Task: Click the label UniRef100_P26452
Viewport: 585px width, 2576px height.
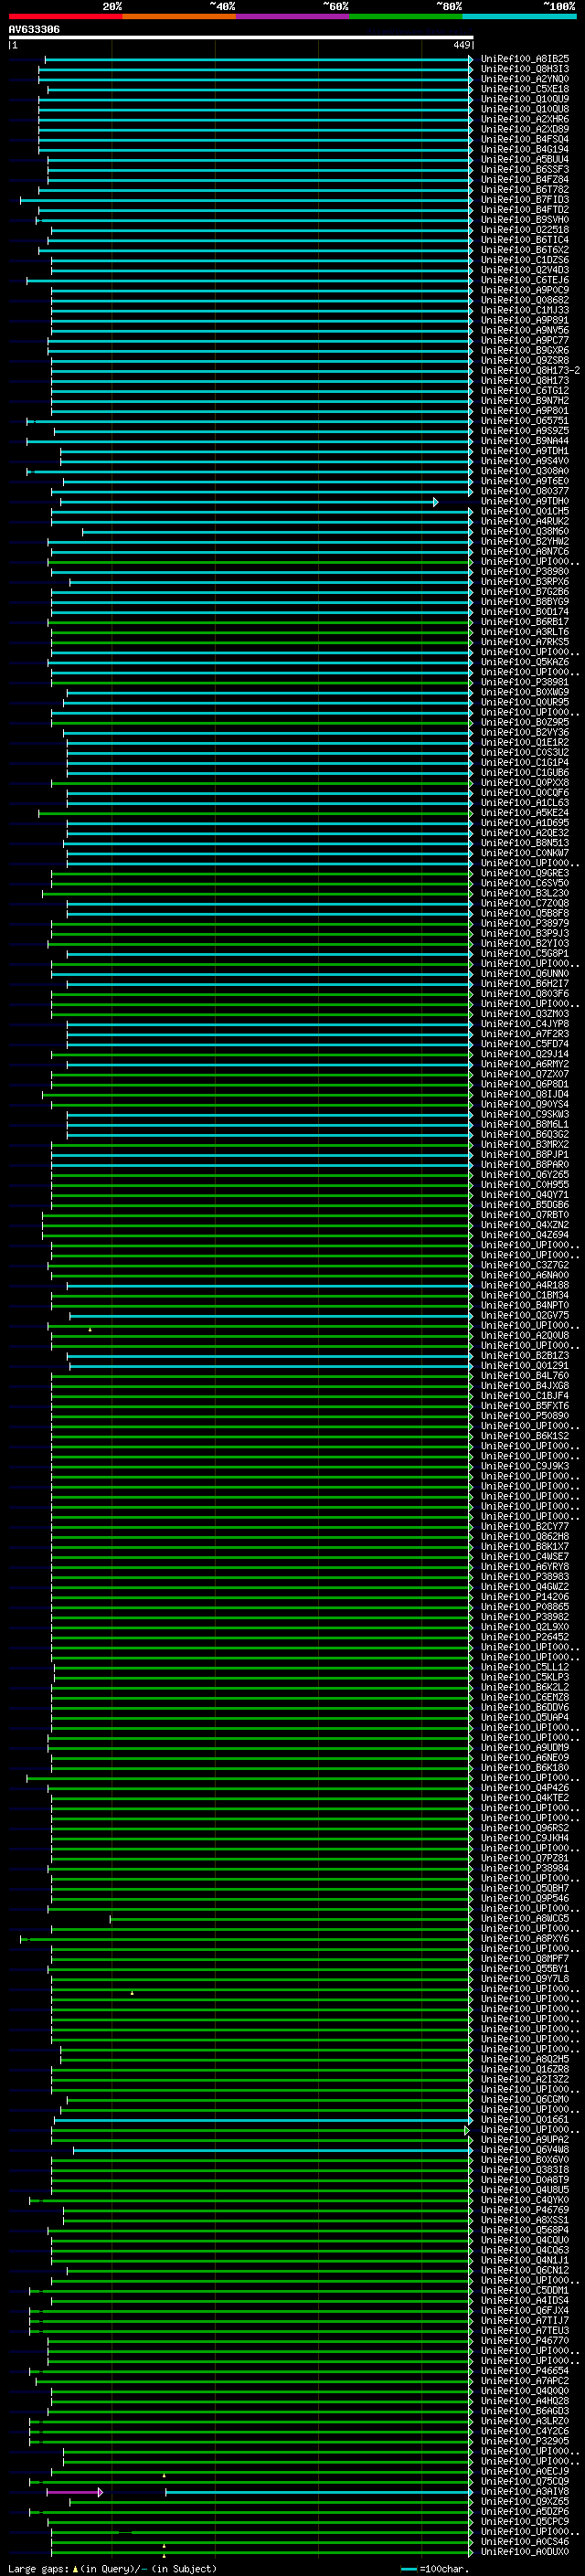Action: tap(525, 1637)
